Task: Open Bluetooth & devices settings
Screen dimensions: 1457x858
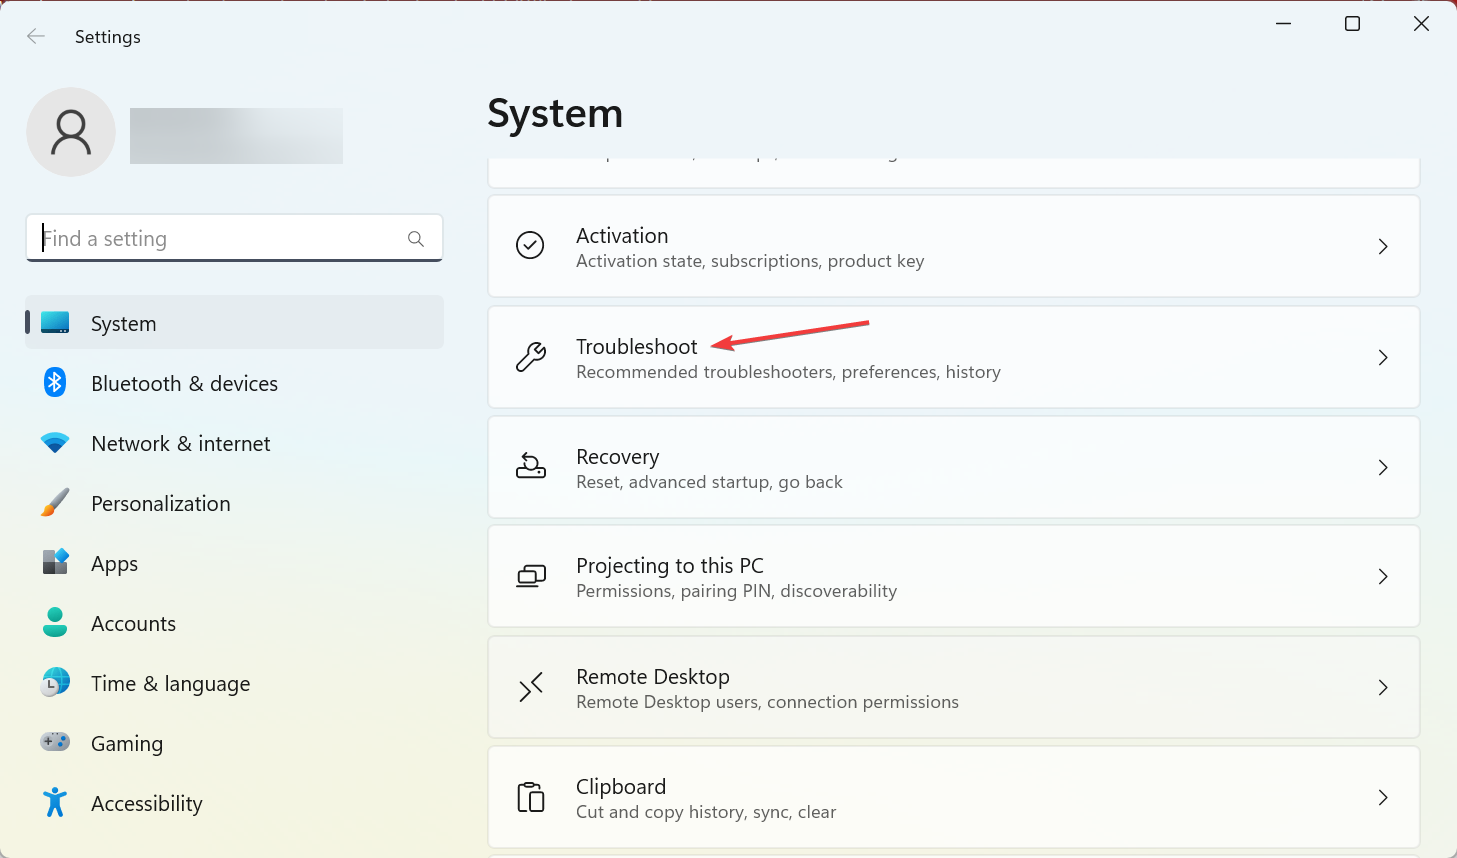Action: 234,383
